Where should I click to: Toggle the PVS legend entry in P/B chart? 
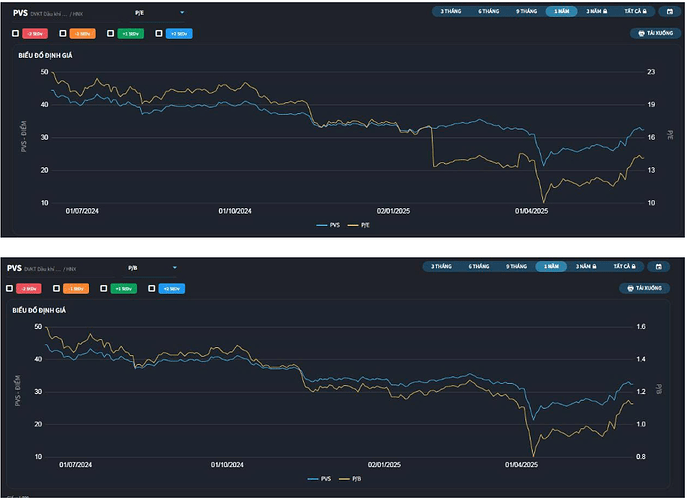(319, 479)
